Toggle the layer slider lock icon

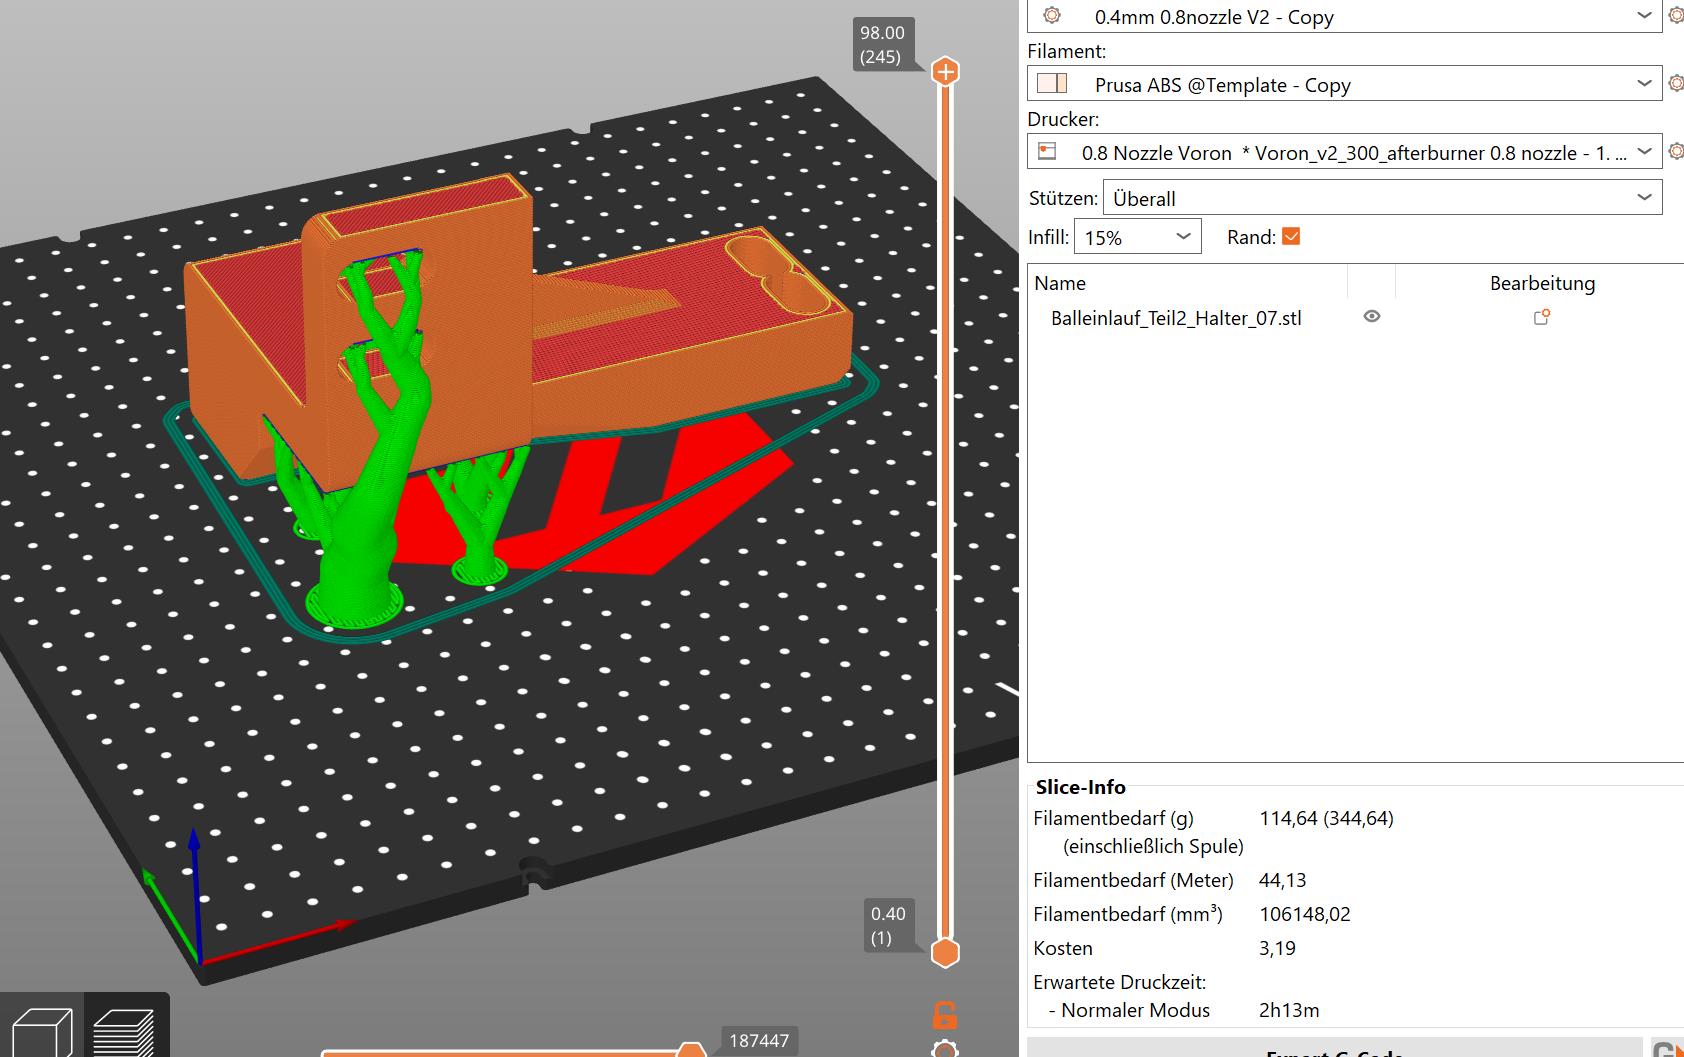tap(945, 1014)
